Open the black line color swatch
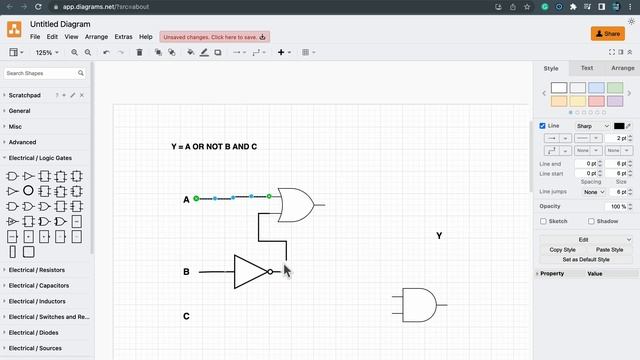640x360 pixels. (x=619, y=126)
